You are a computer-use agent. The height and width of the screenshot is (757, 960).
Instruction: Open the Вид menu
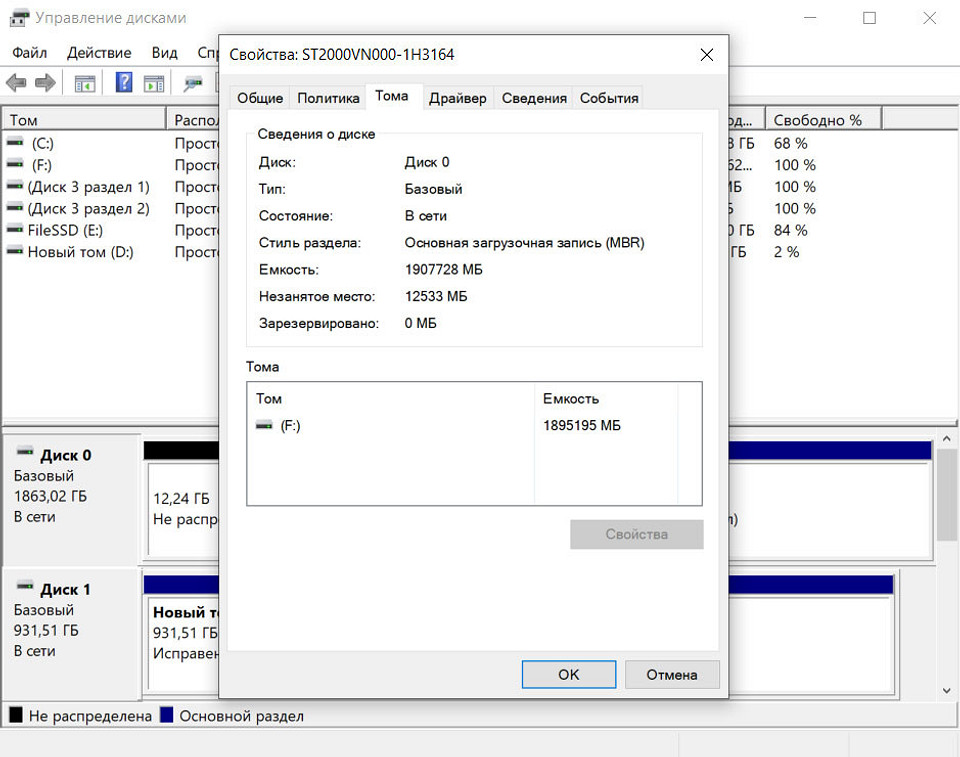coord(164,53)
